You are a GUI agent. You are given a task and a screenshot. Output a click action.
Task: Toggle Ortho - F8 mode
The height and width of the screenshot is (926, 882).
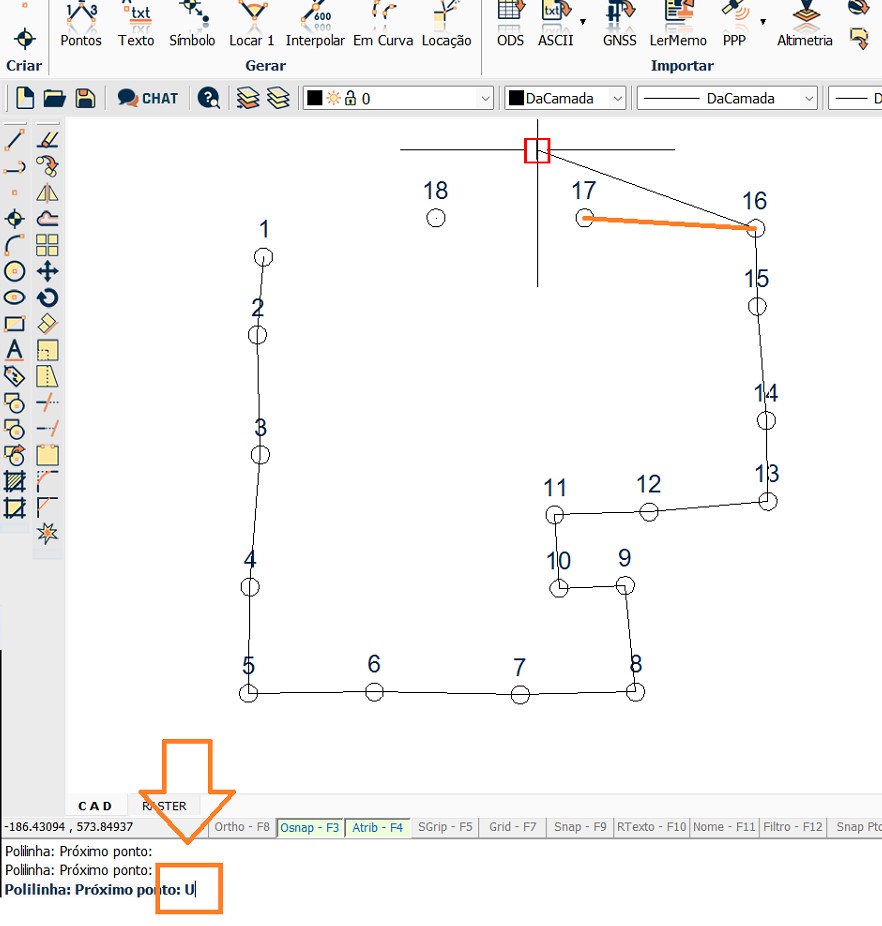[x=243, y=827]
